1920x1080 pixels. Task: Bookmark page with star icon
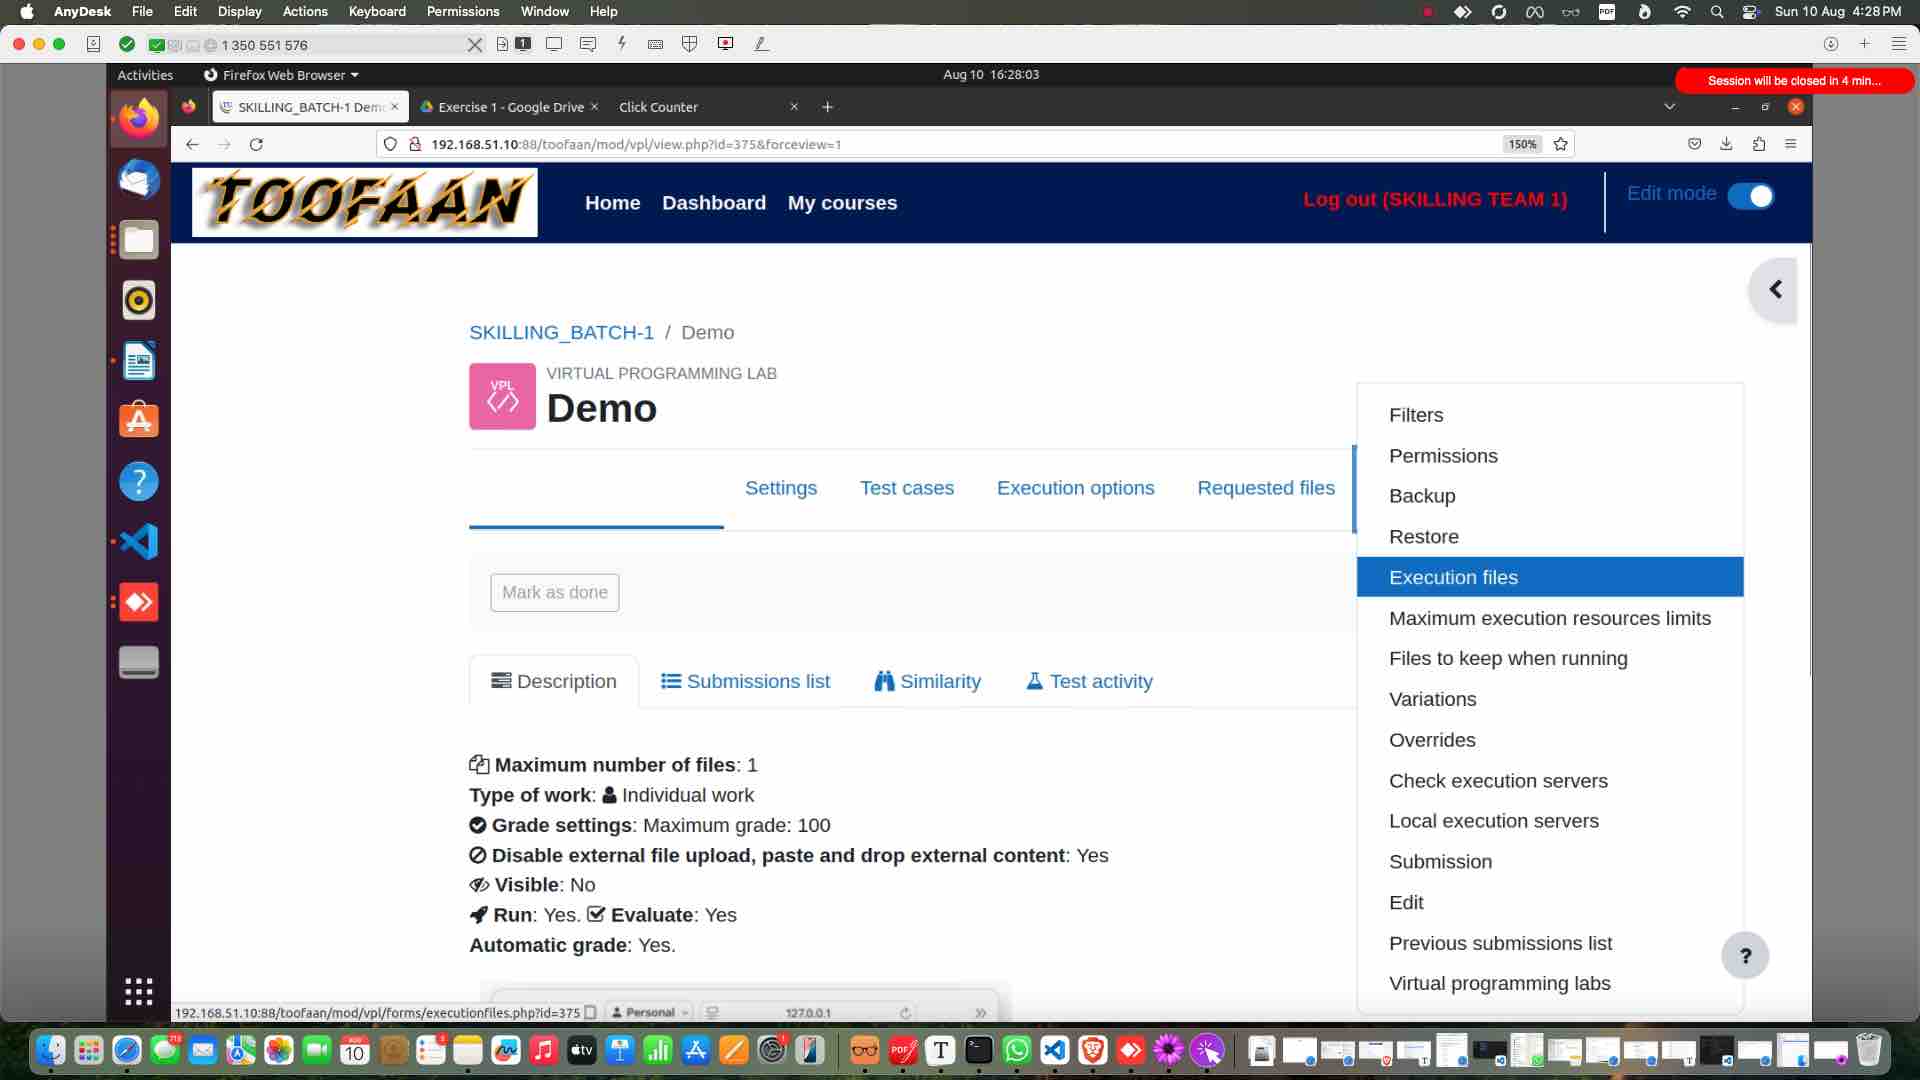click(1560, 144)
